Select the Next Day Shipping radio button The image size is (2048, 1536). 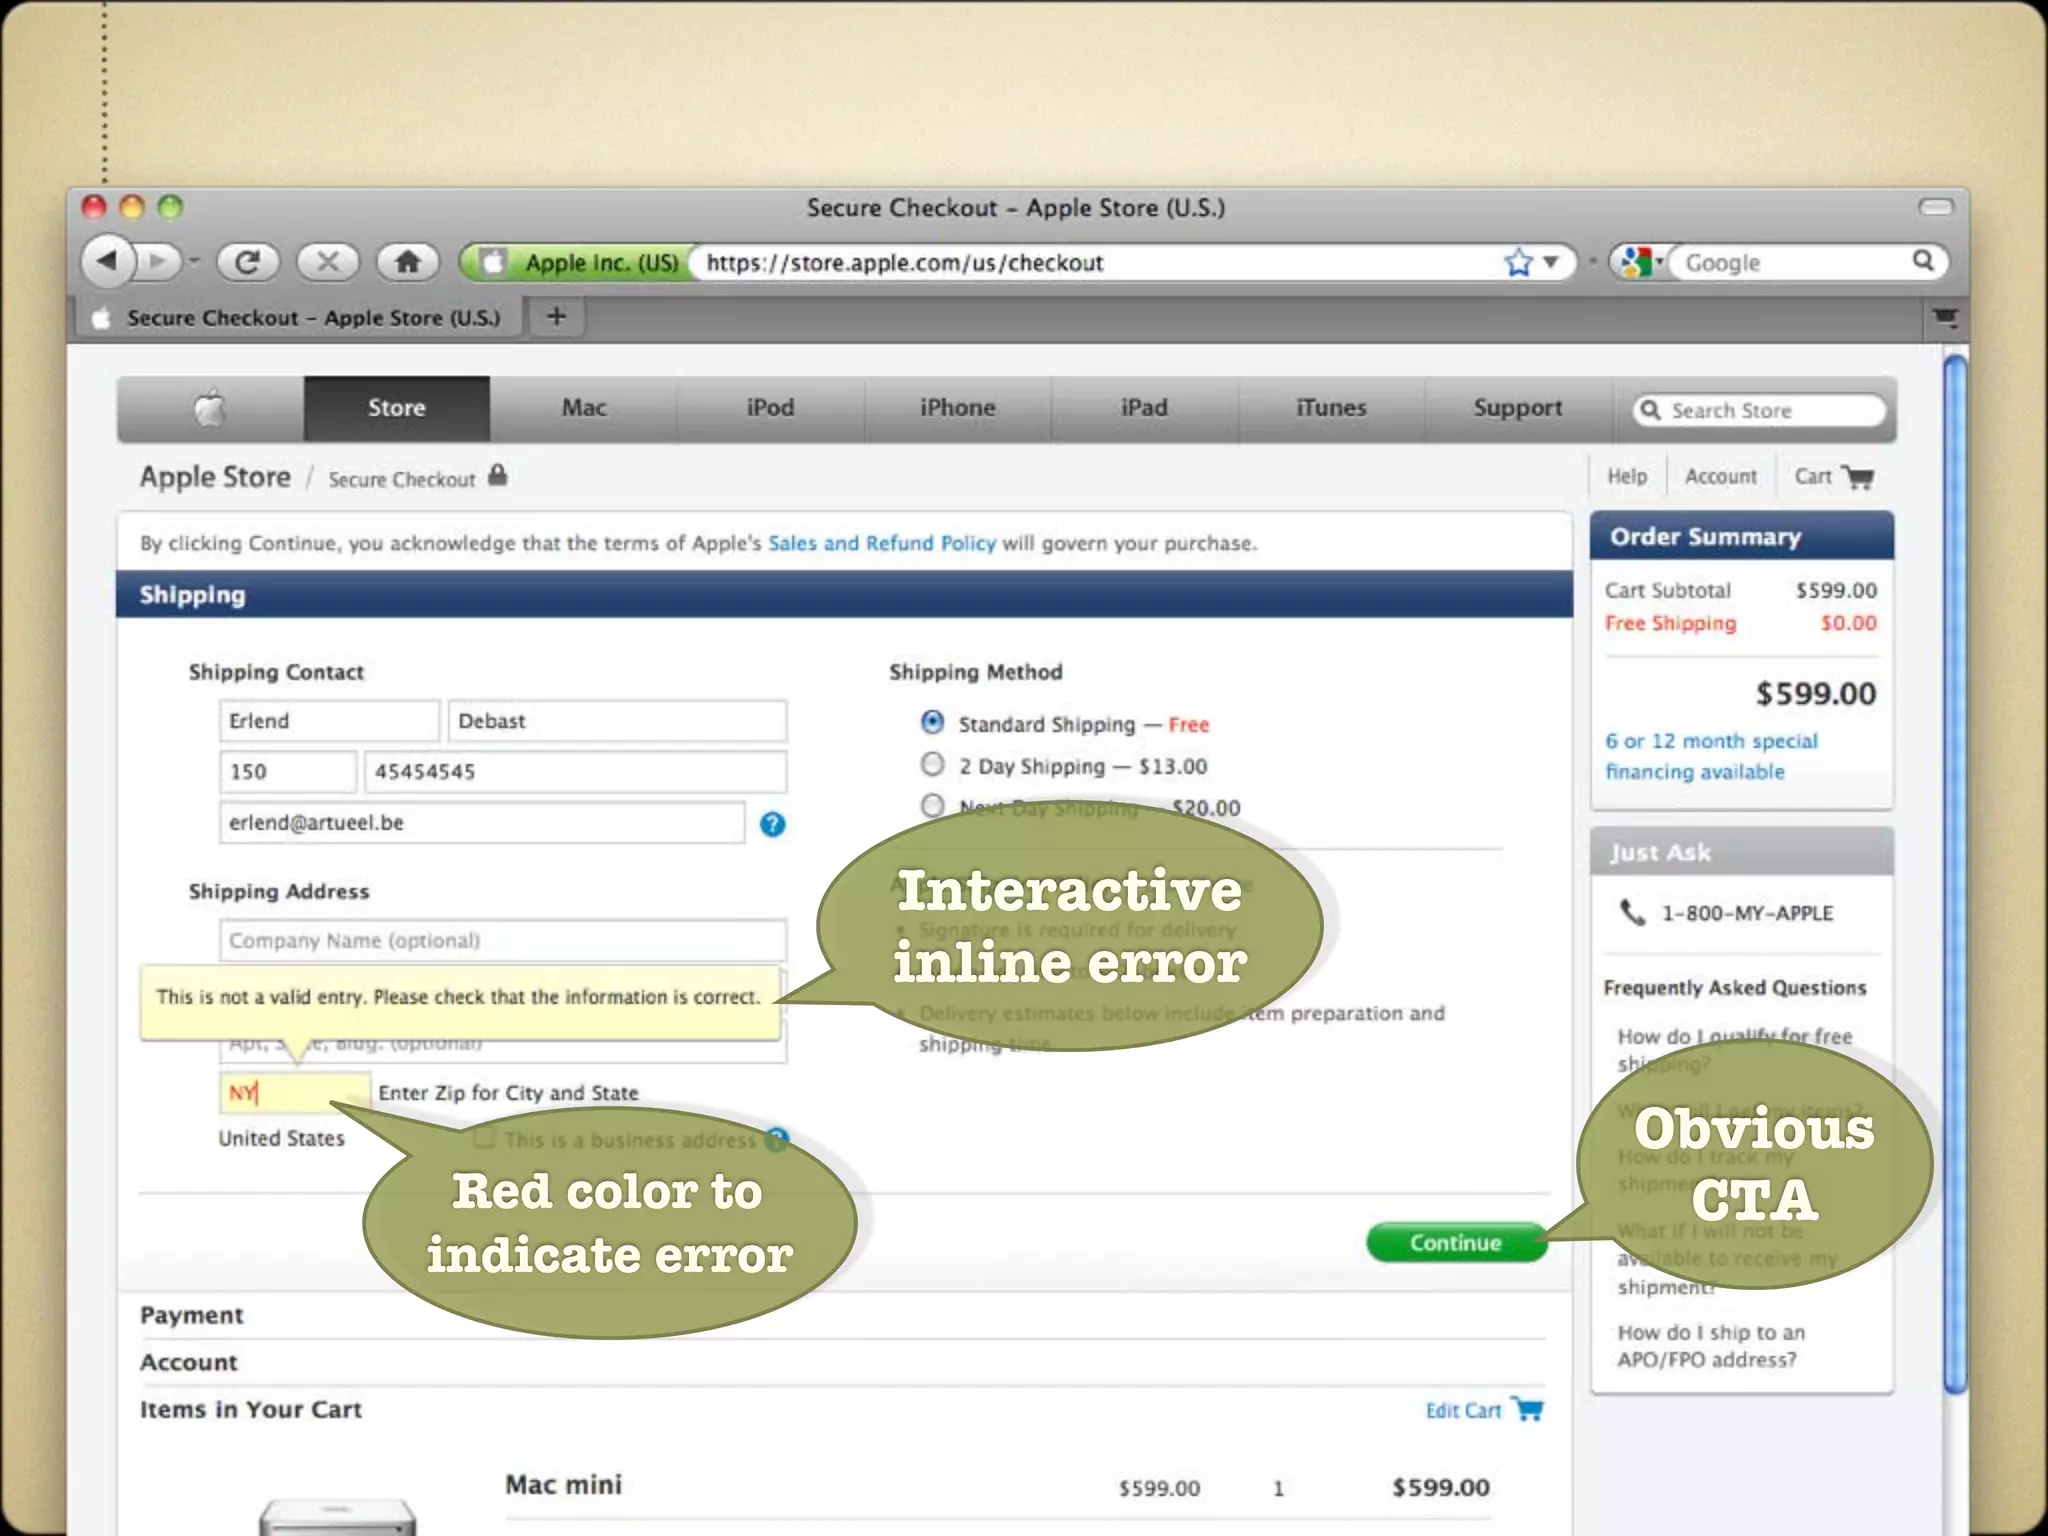point(932,805)
